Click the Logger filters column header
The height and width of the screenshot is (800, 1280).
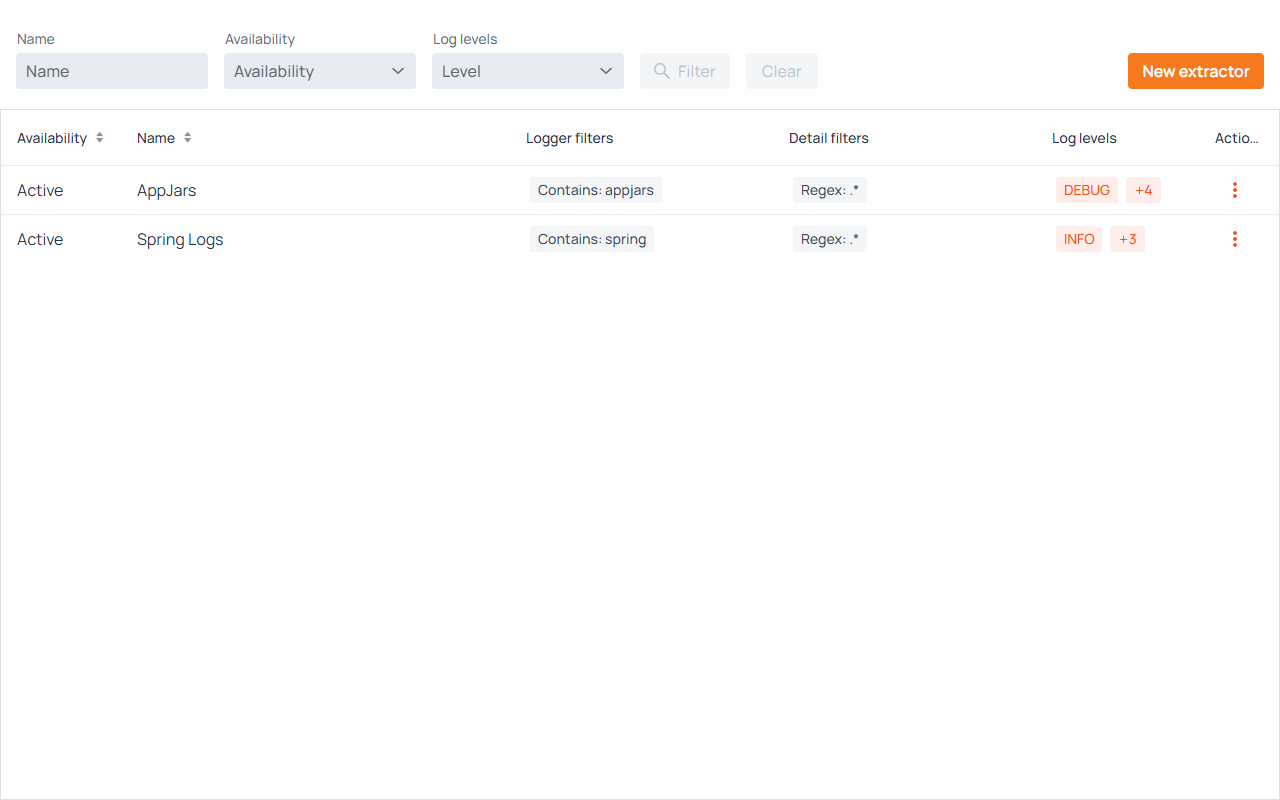[x=570, y=138]
